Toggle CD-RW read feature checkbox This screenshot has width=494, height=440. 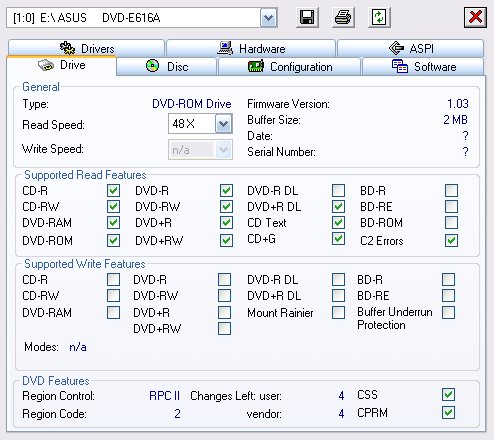point(113,207)
